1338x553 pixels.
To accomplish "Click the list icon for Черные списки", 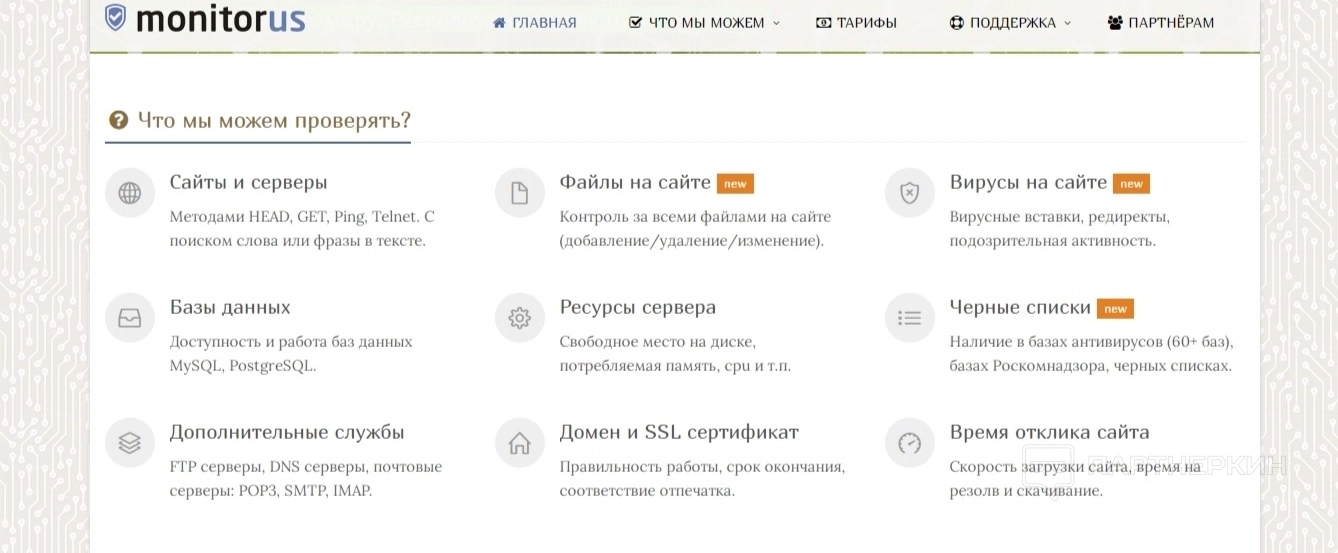I will pyautogui.click(x=910, y=319).
